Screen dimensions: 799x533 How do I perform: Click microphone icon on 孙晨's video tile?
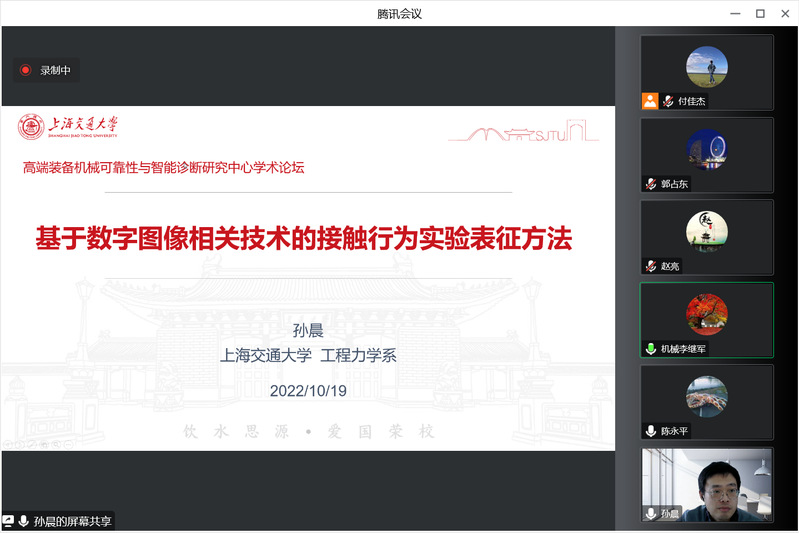[x=652, y=514]
